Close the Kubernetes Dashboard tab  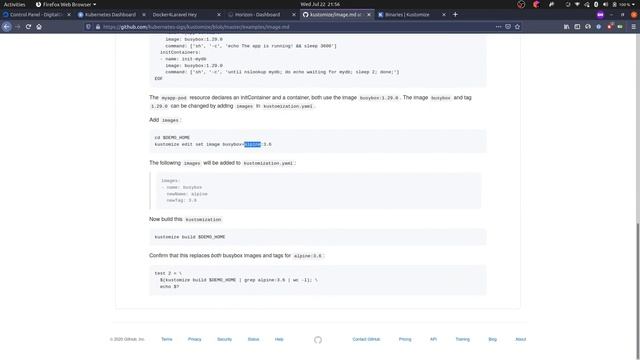144,15
